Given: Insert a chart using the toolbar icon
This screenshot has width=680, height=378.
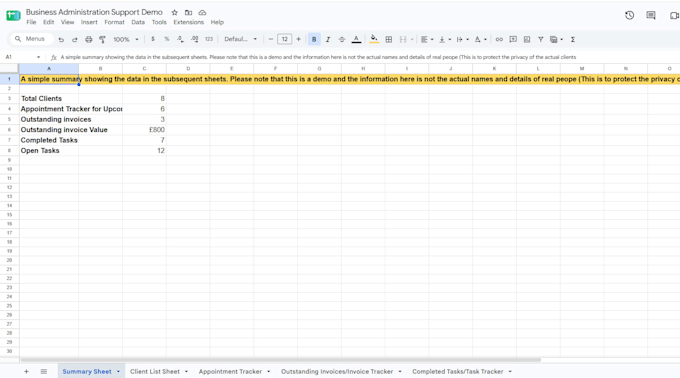Looking at the screenshot, I should [527, 39].
